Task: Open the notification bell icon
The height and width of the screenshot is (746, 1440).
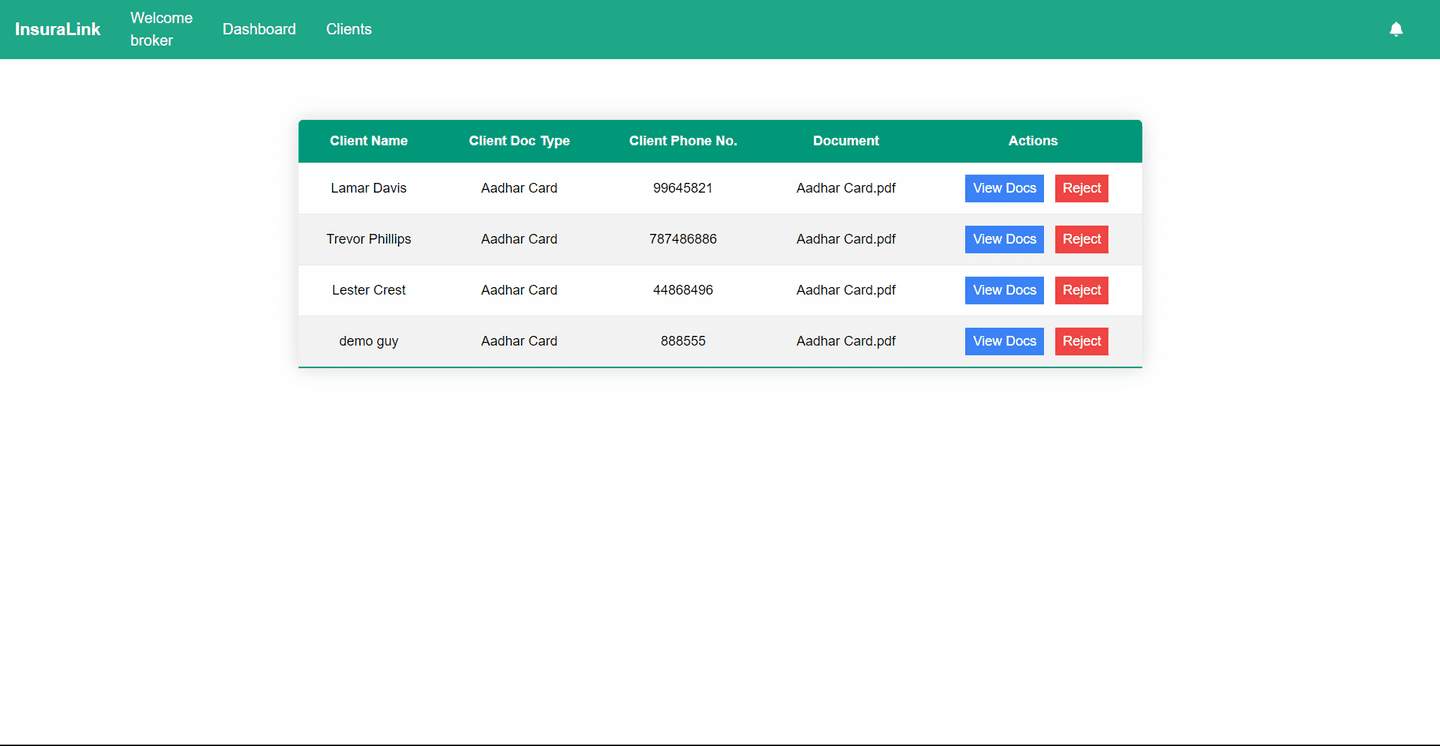Action: [1396, 29]
